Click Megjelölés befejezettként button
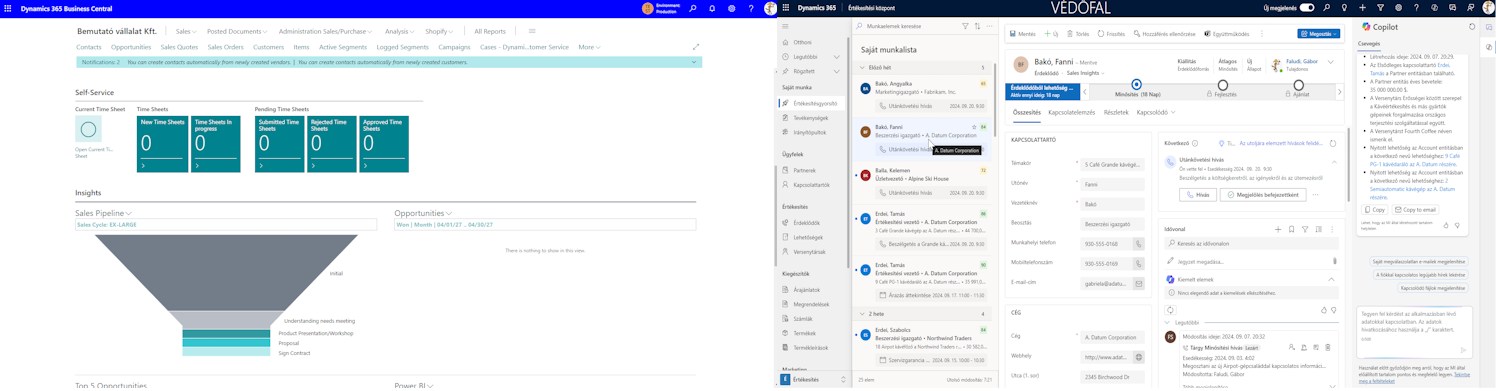The image size is (1496, 391). click(1262, 195)
